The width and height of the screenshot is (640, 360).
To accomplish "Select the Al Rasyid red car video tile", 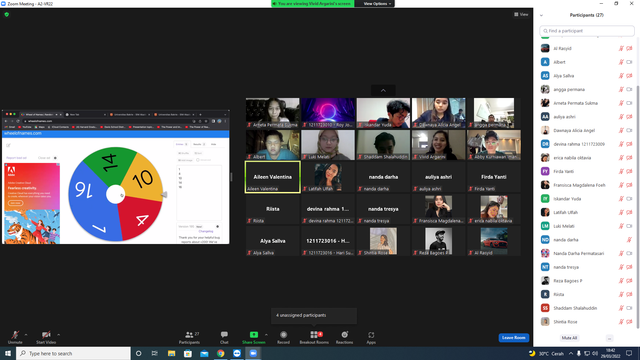I will (494, 241).
